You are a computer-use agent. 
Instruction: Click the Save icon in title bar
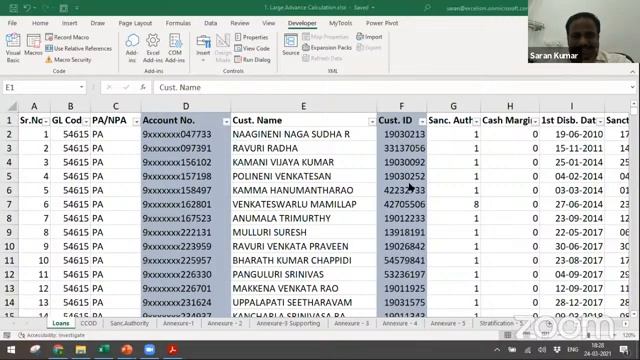13,8
